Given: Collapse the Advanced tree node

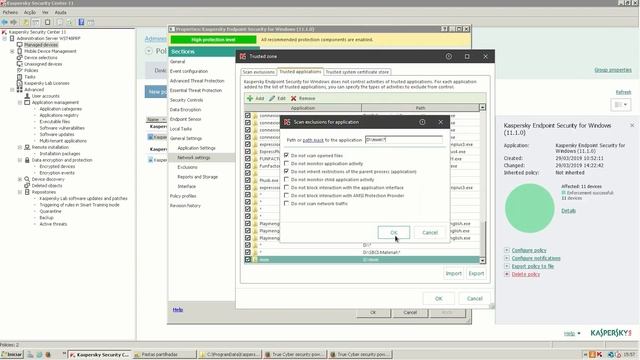Looking at the screenshot, I should point(12,89).
